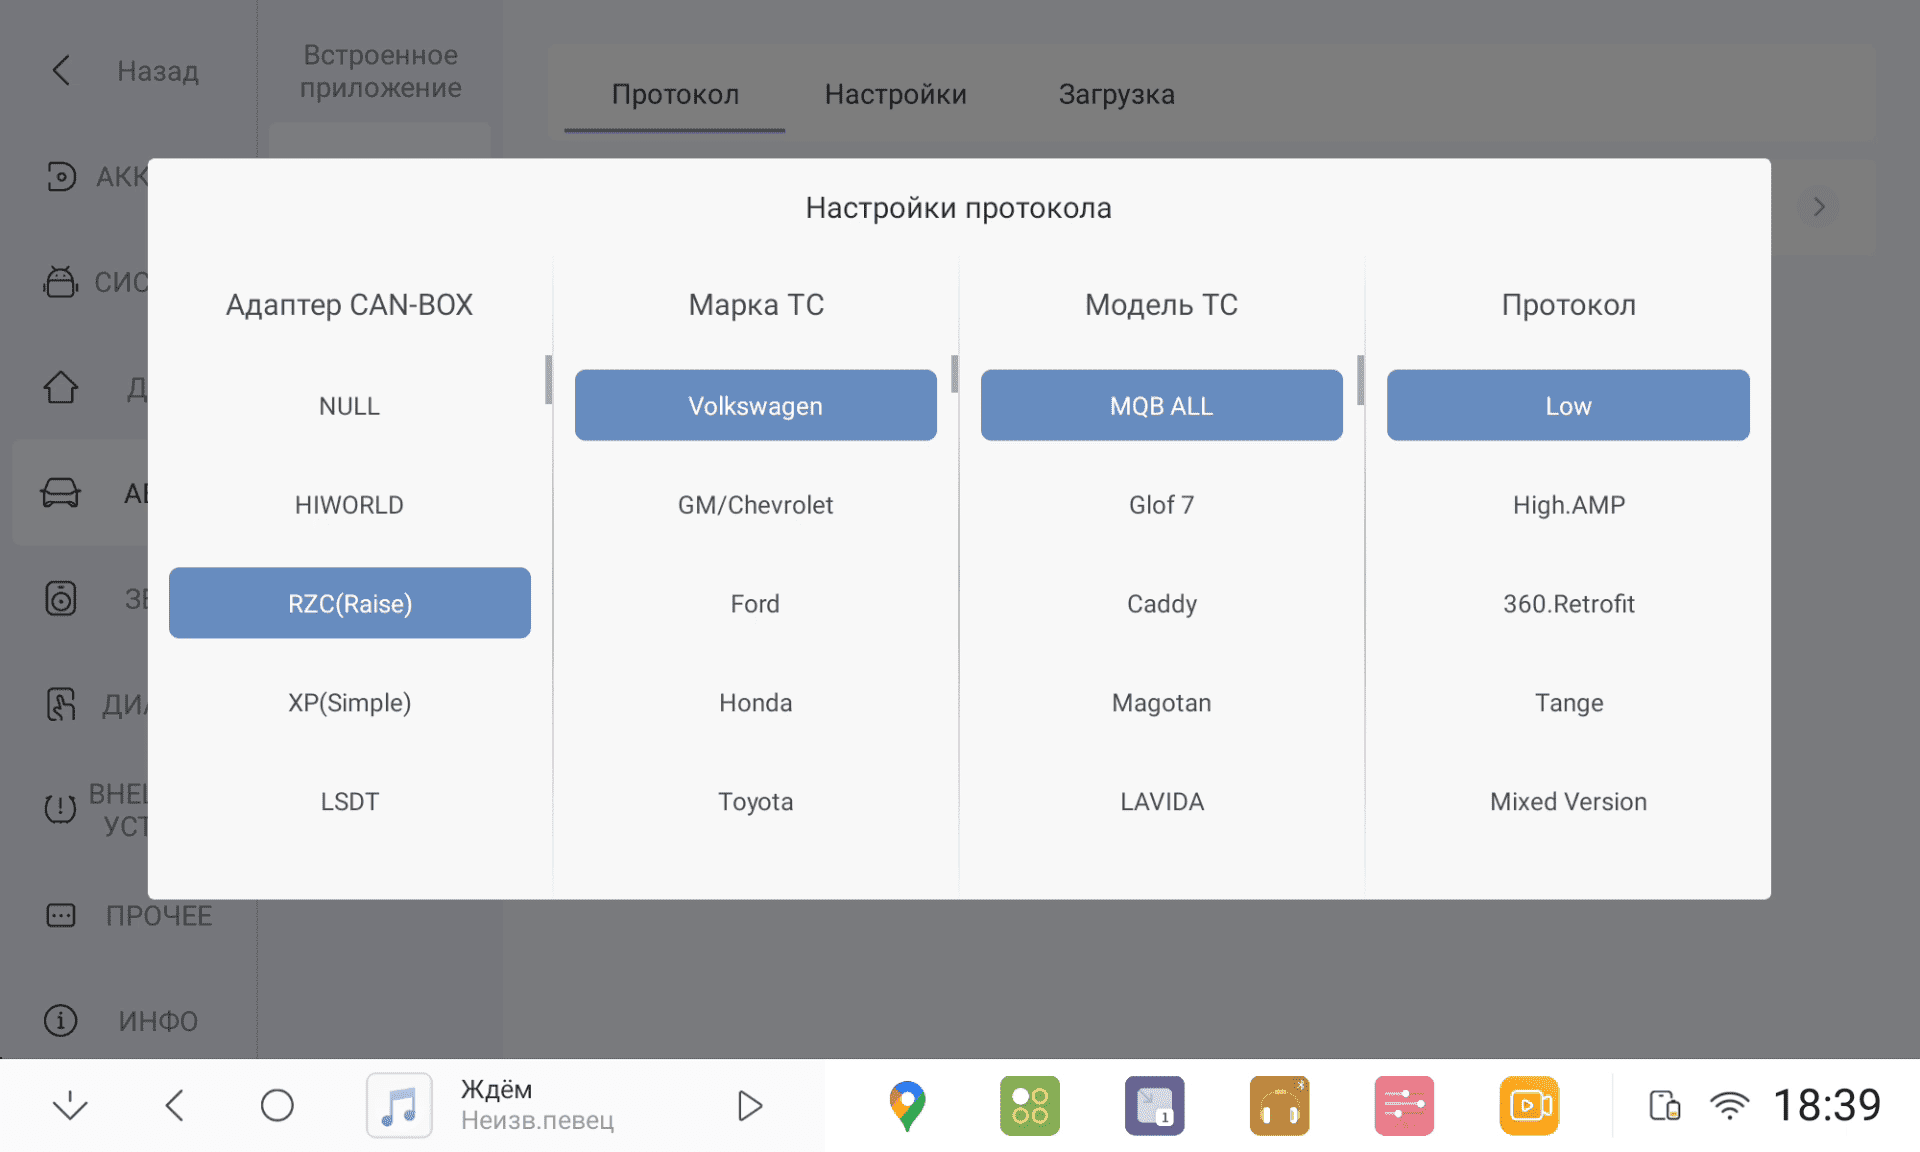Switch to the Настройки tab
The height and width of the screenshot is (1152, 1920).
[x=895, y=94]
